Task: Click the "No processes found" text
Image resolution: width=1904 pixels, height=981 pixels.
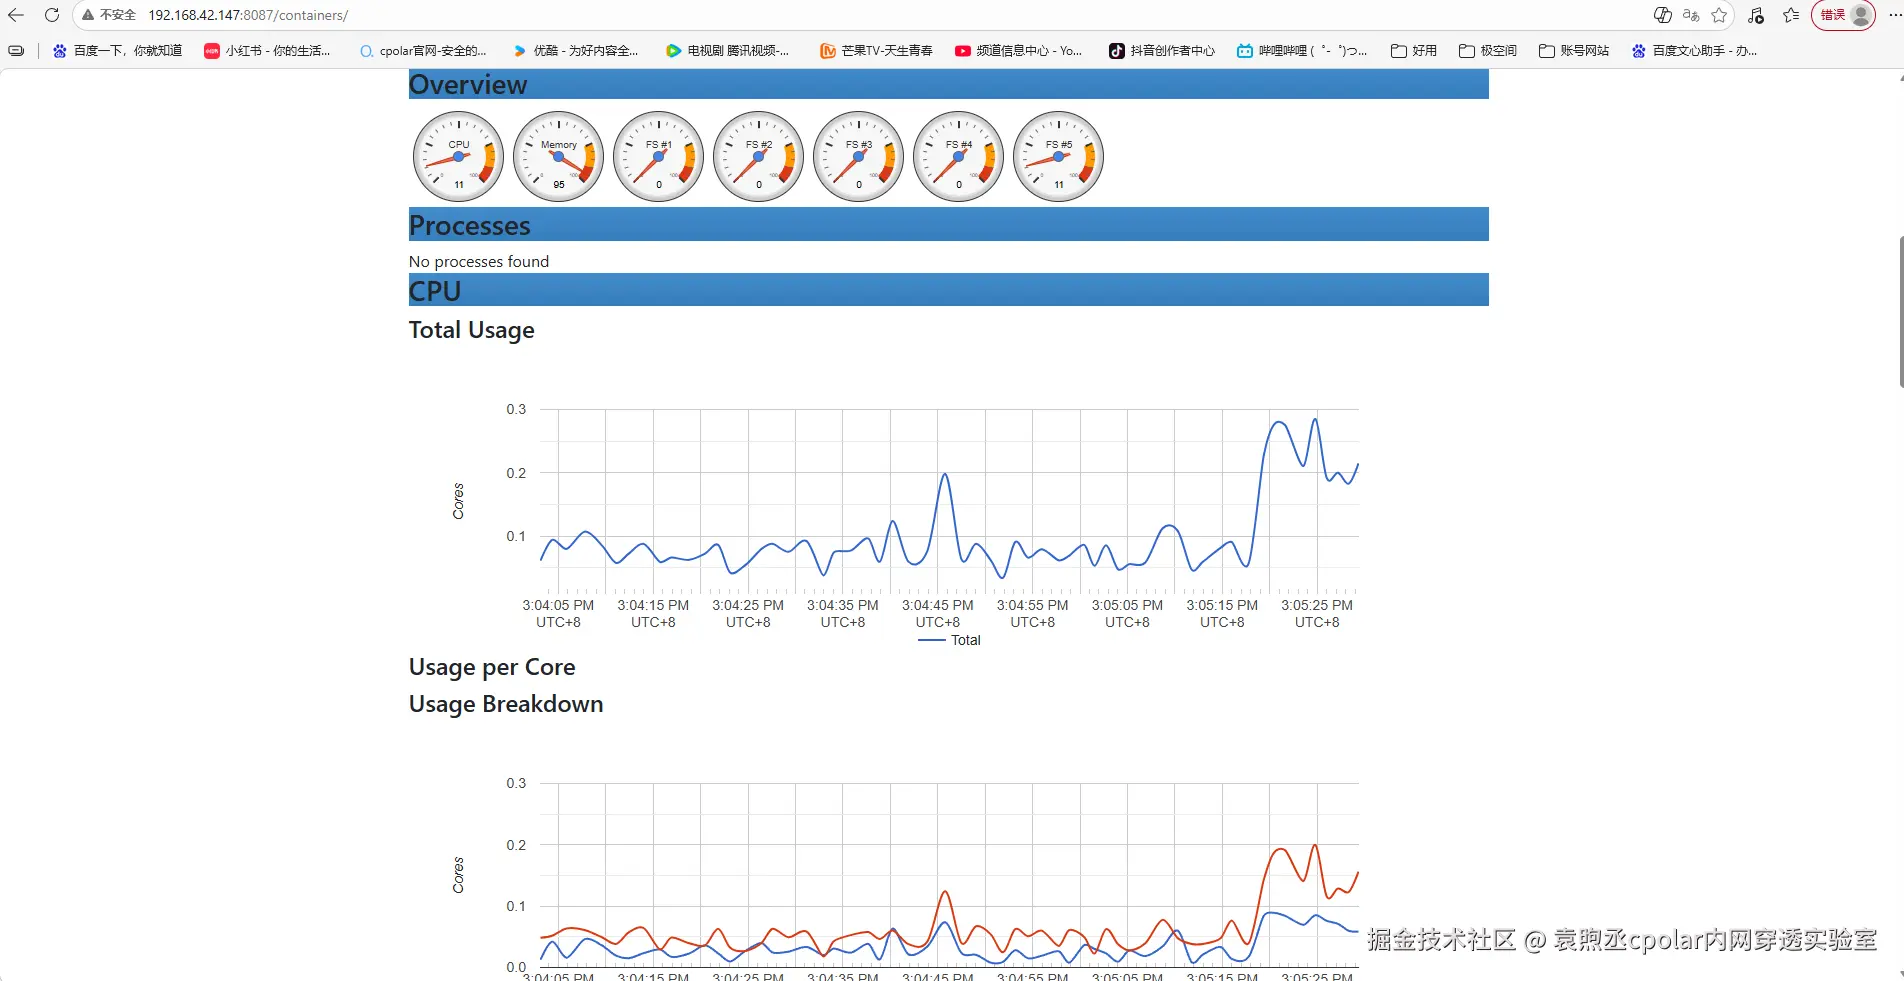Action: click(x=479, y=261)
